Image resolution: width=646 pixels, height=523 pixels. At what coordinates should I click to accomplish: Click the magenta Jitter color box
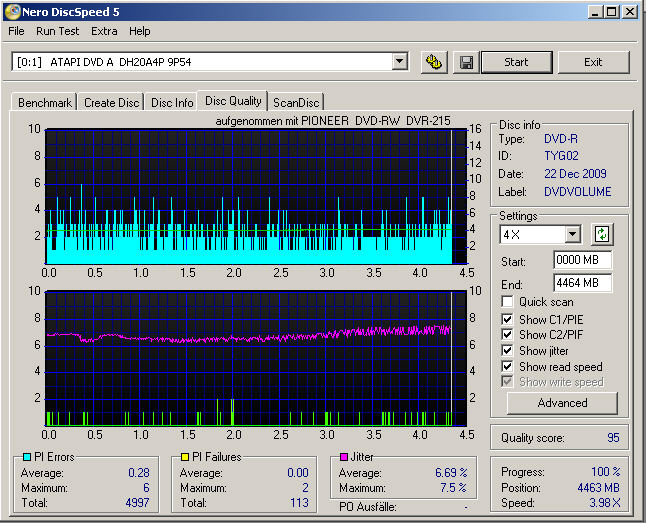pos(343,458)
